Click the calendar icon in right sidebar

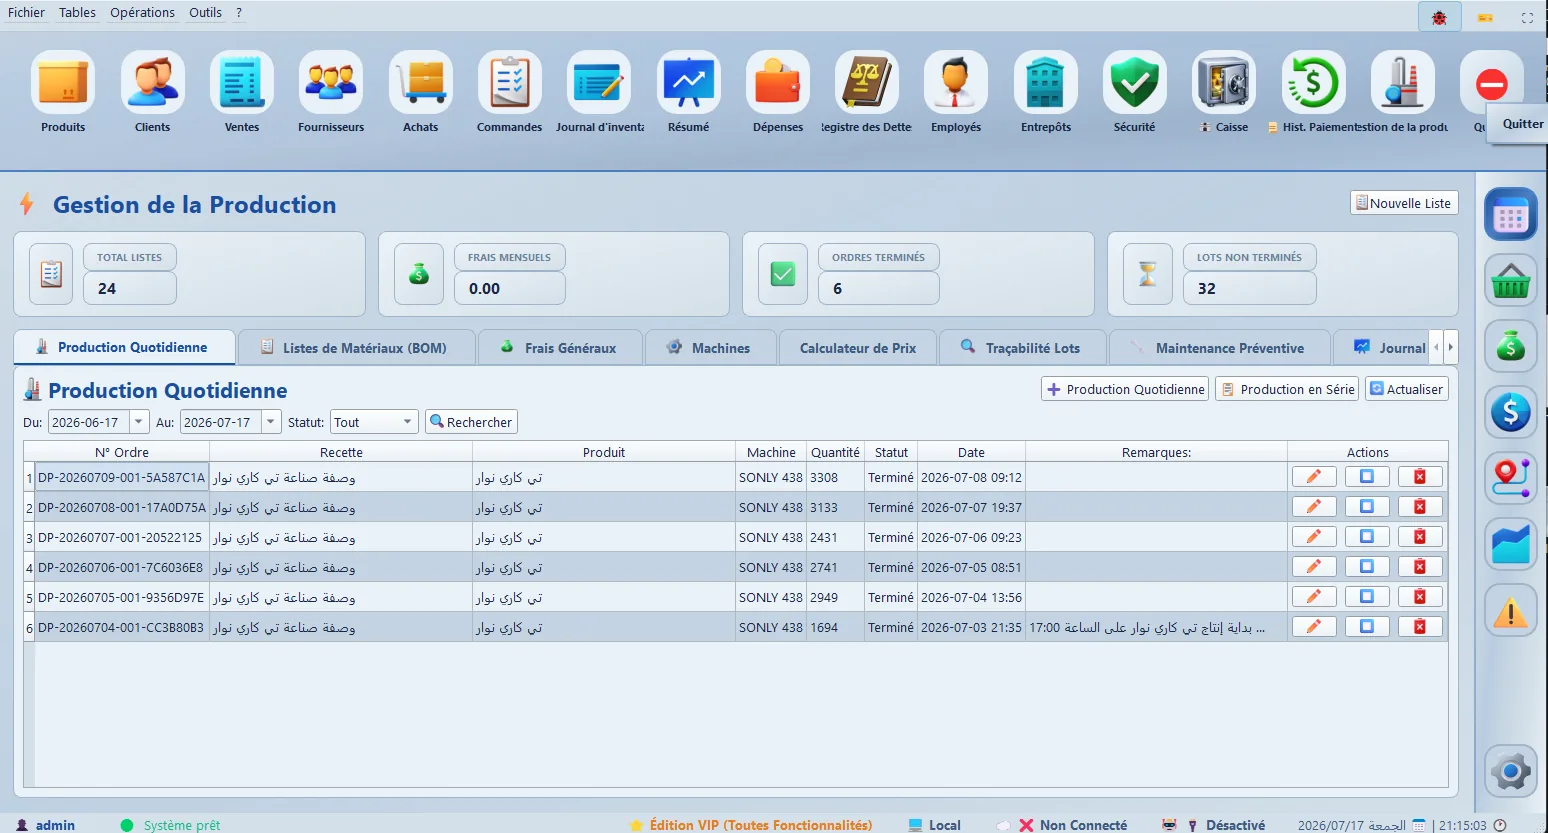[x=1510, y=214]
